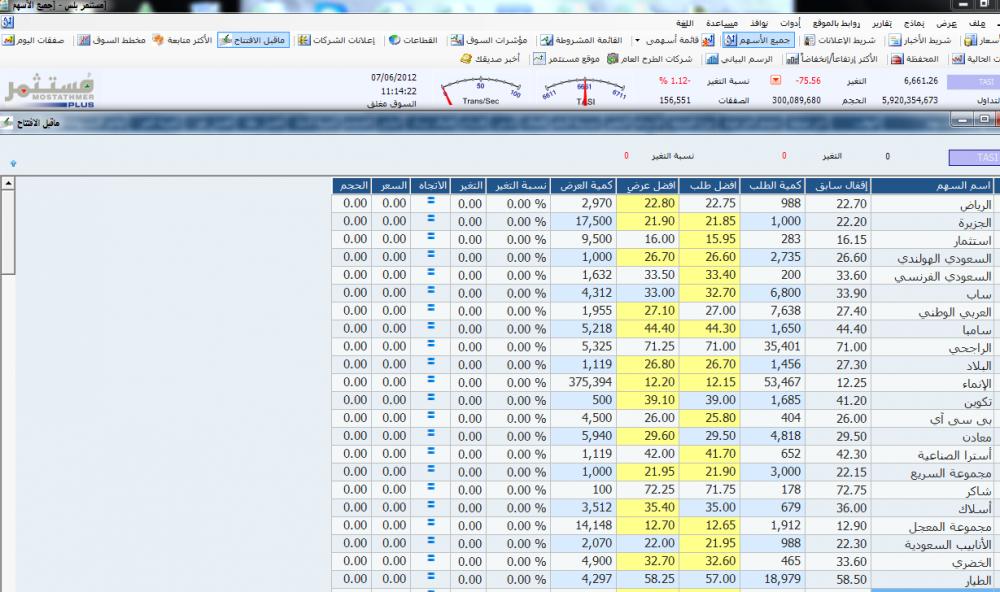Select the السعودي الهولندي stock name
This screenshot has width=1000, height=592.
[x=944, y=258]
